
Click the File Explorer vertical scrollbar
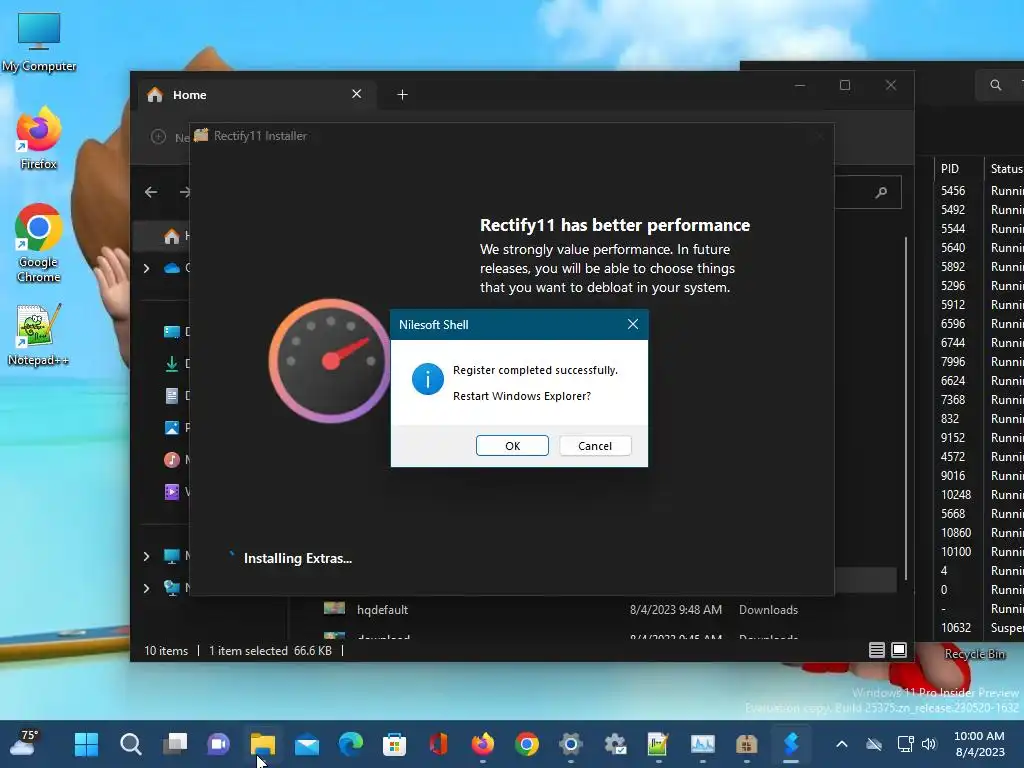pos(906,408)
